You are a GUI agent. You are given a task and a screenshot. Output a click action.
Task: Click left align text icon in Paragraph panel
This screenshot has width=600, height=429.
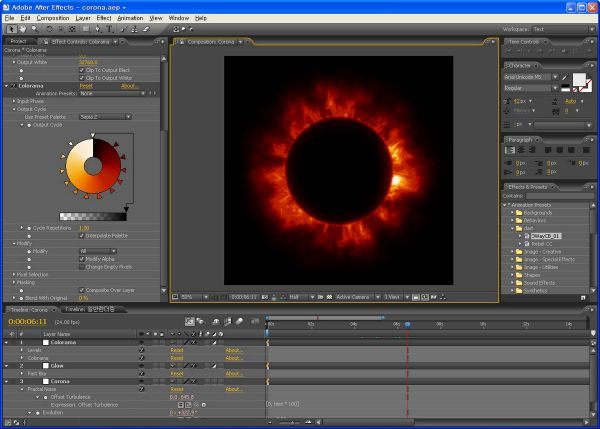(x=510, y=150)
